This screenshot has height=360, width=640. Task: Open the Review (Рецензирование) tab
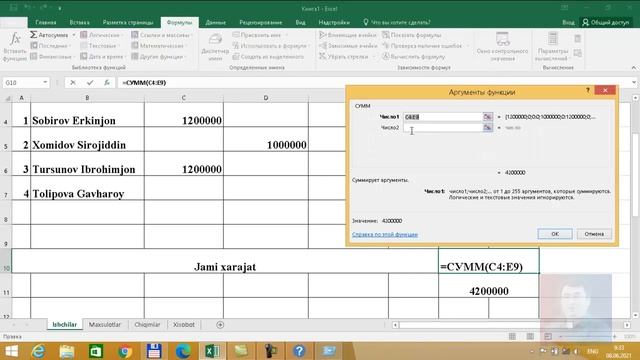(260, 22)
